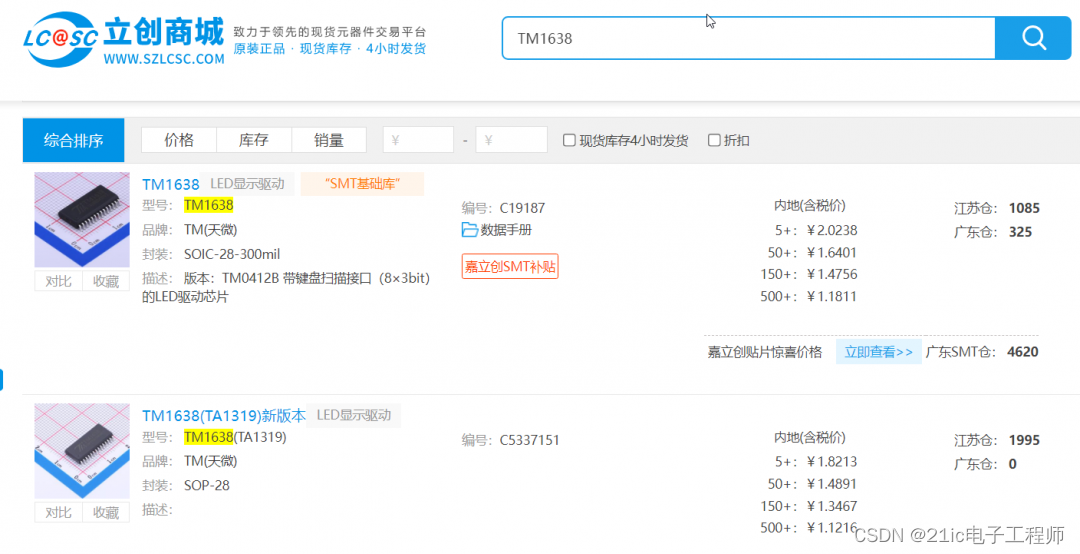Screen dimensions: 1080x554
Task: Click the WWW.SZLCSC.COM site address text
Action: (x=164, y=60)
